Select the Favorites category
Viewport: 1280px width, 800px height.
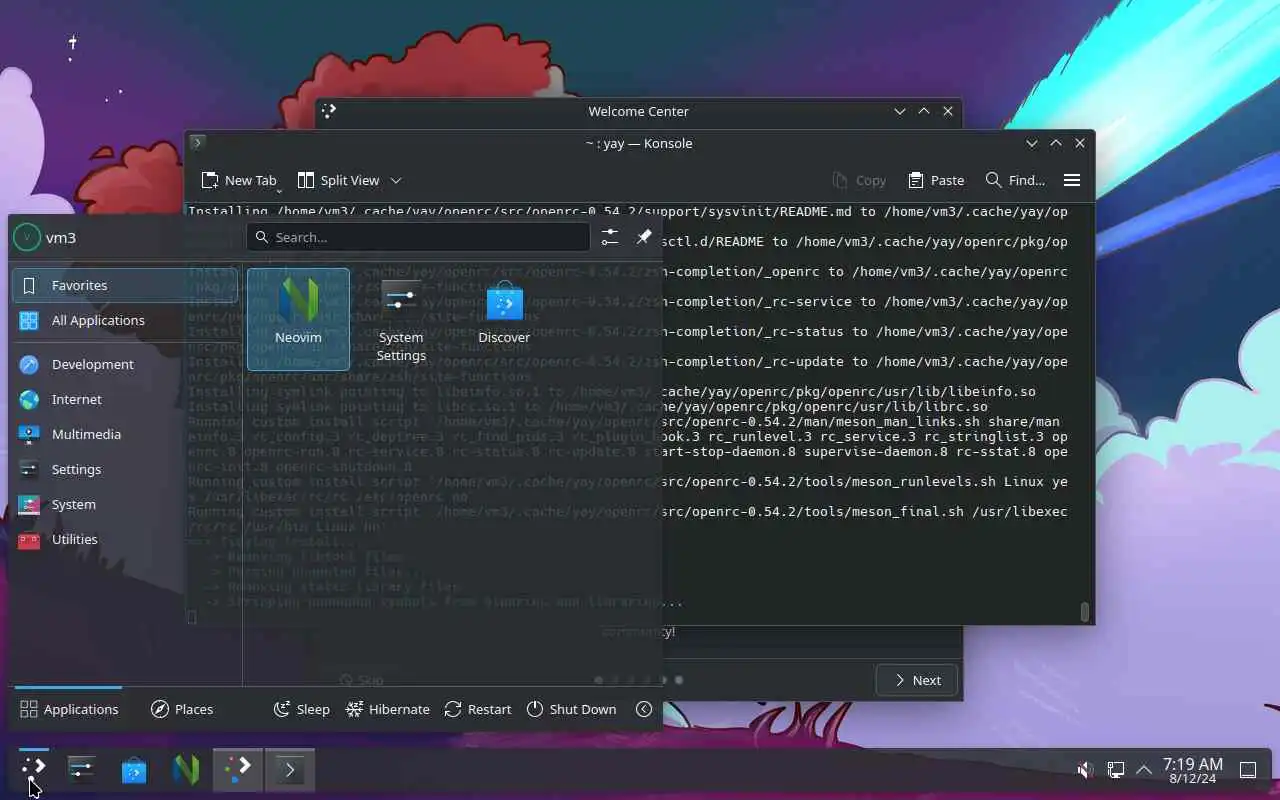click(125, 285)
